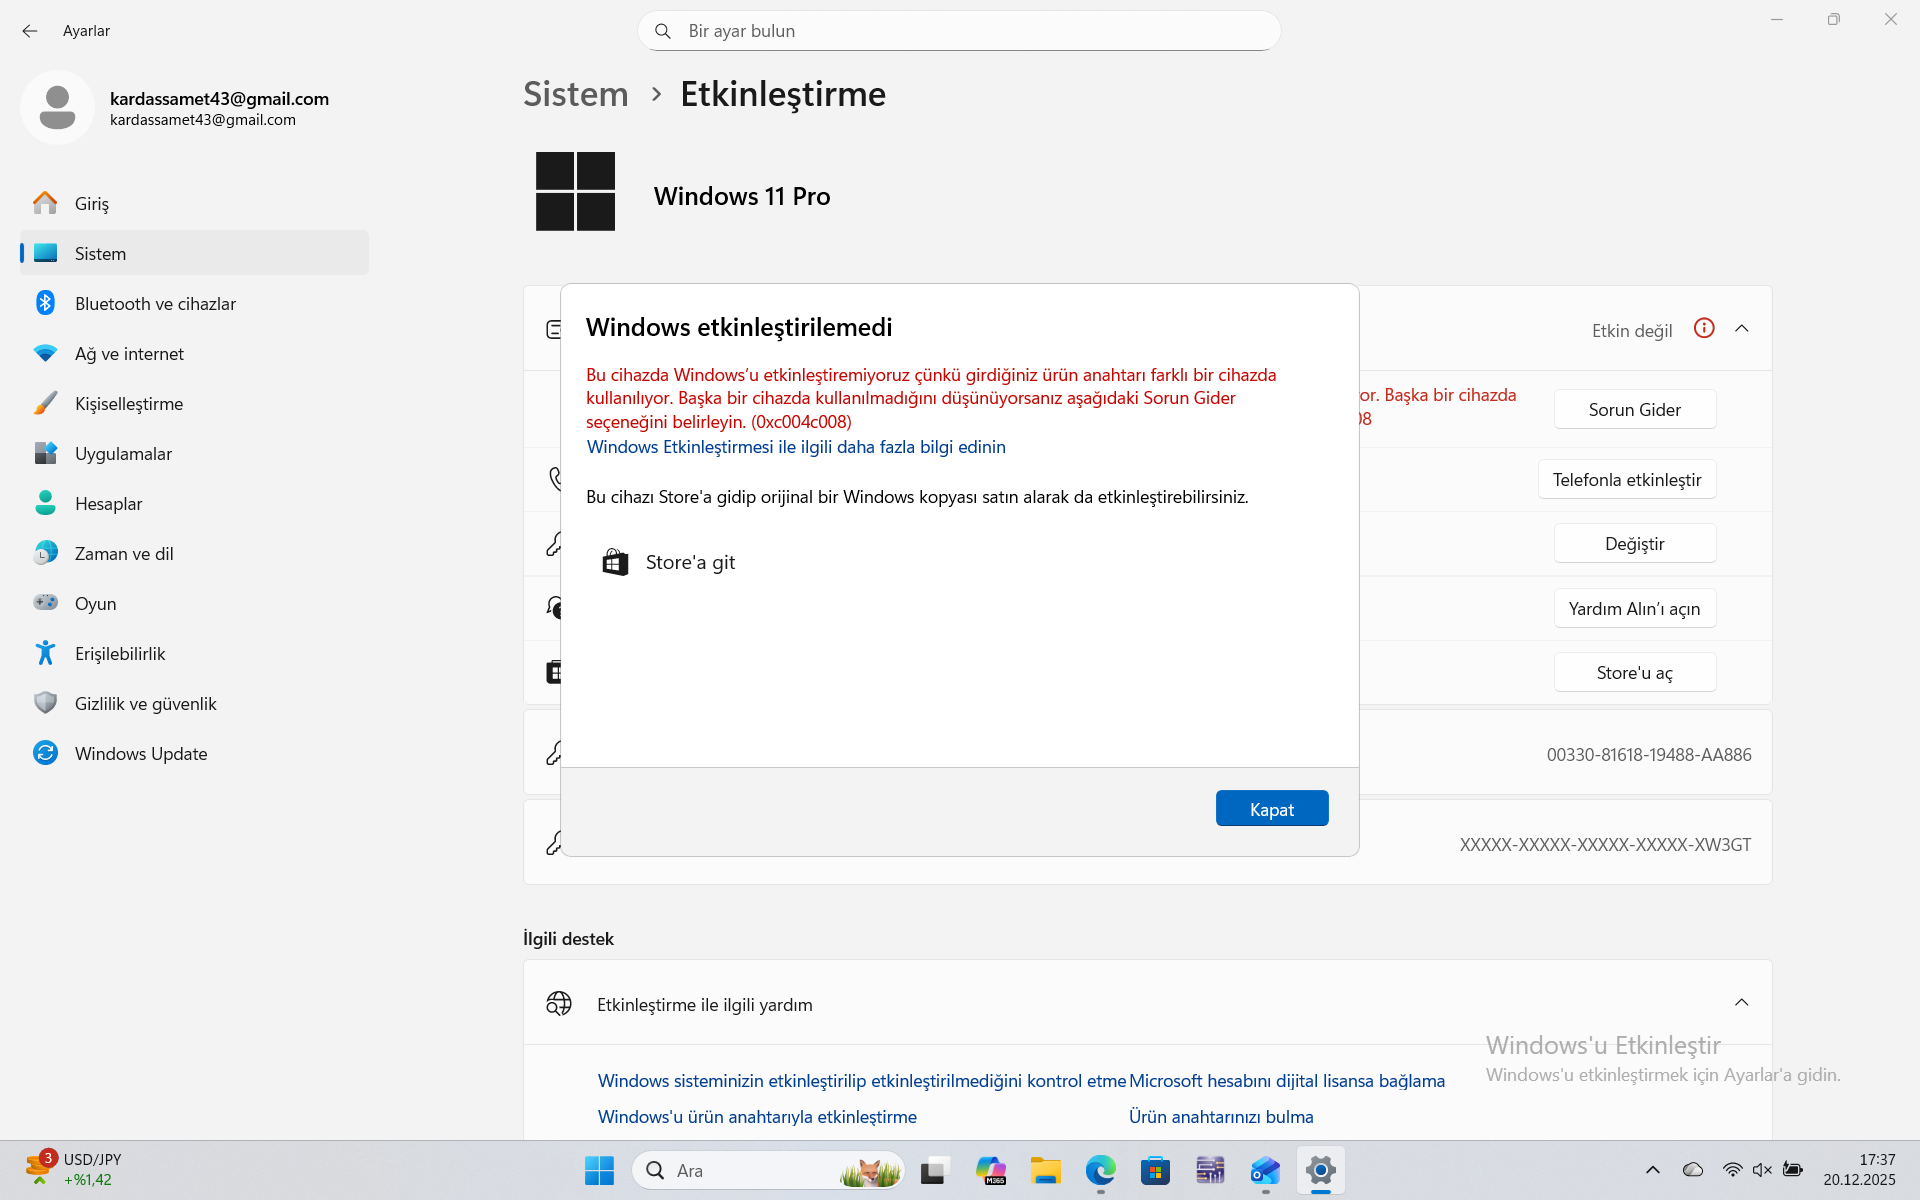Viewport: 1920px width, 1200px height.
Task: Open Ürün anahtarınızı bulma link
Action: point(1221,1116)
